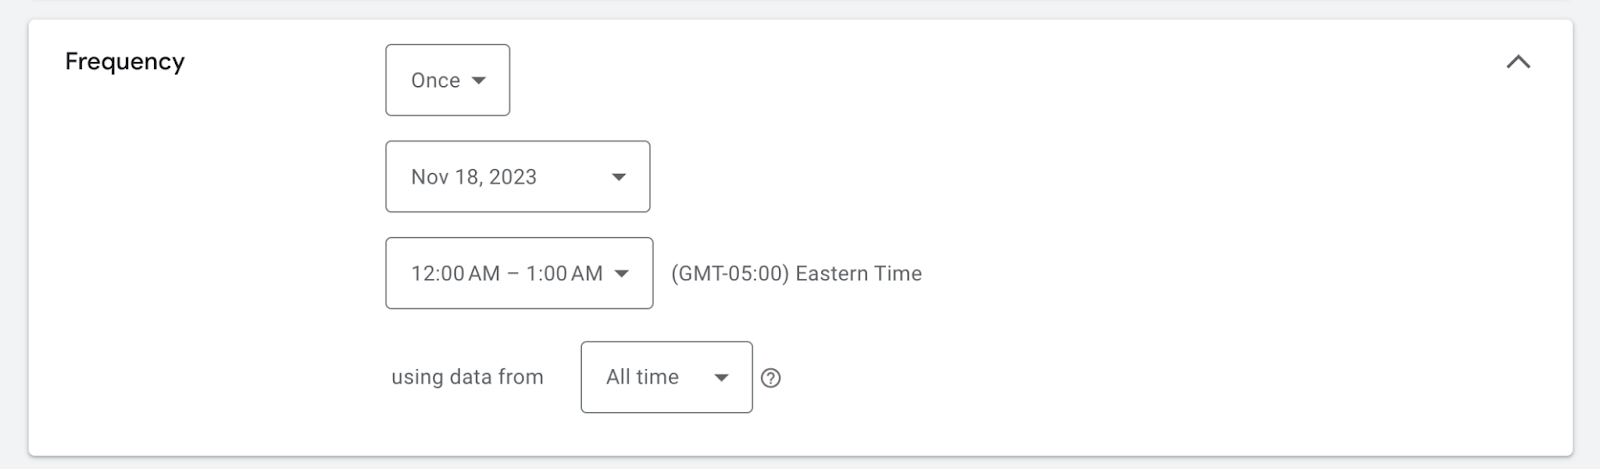This screenshot has height=469, width=1600.
Task: Click the year 2023 in the date field
Action: click(513, 177)
